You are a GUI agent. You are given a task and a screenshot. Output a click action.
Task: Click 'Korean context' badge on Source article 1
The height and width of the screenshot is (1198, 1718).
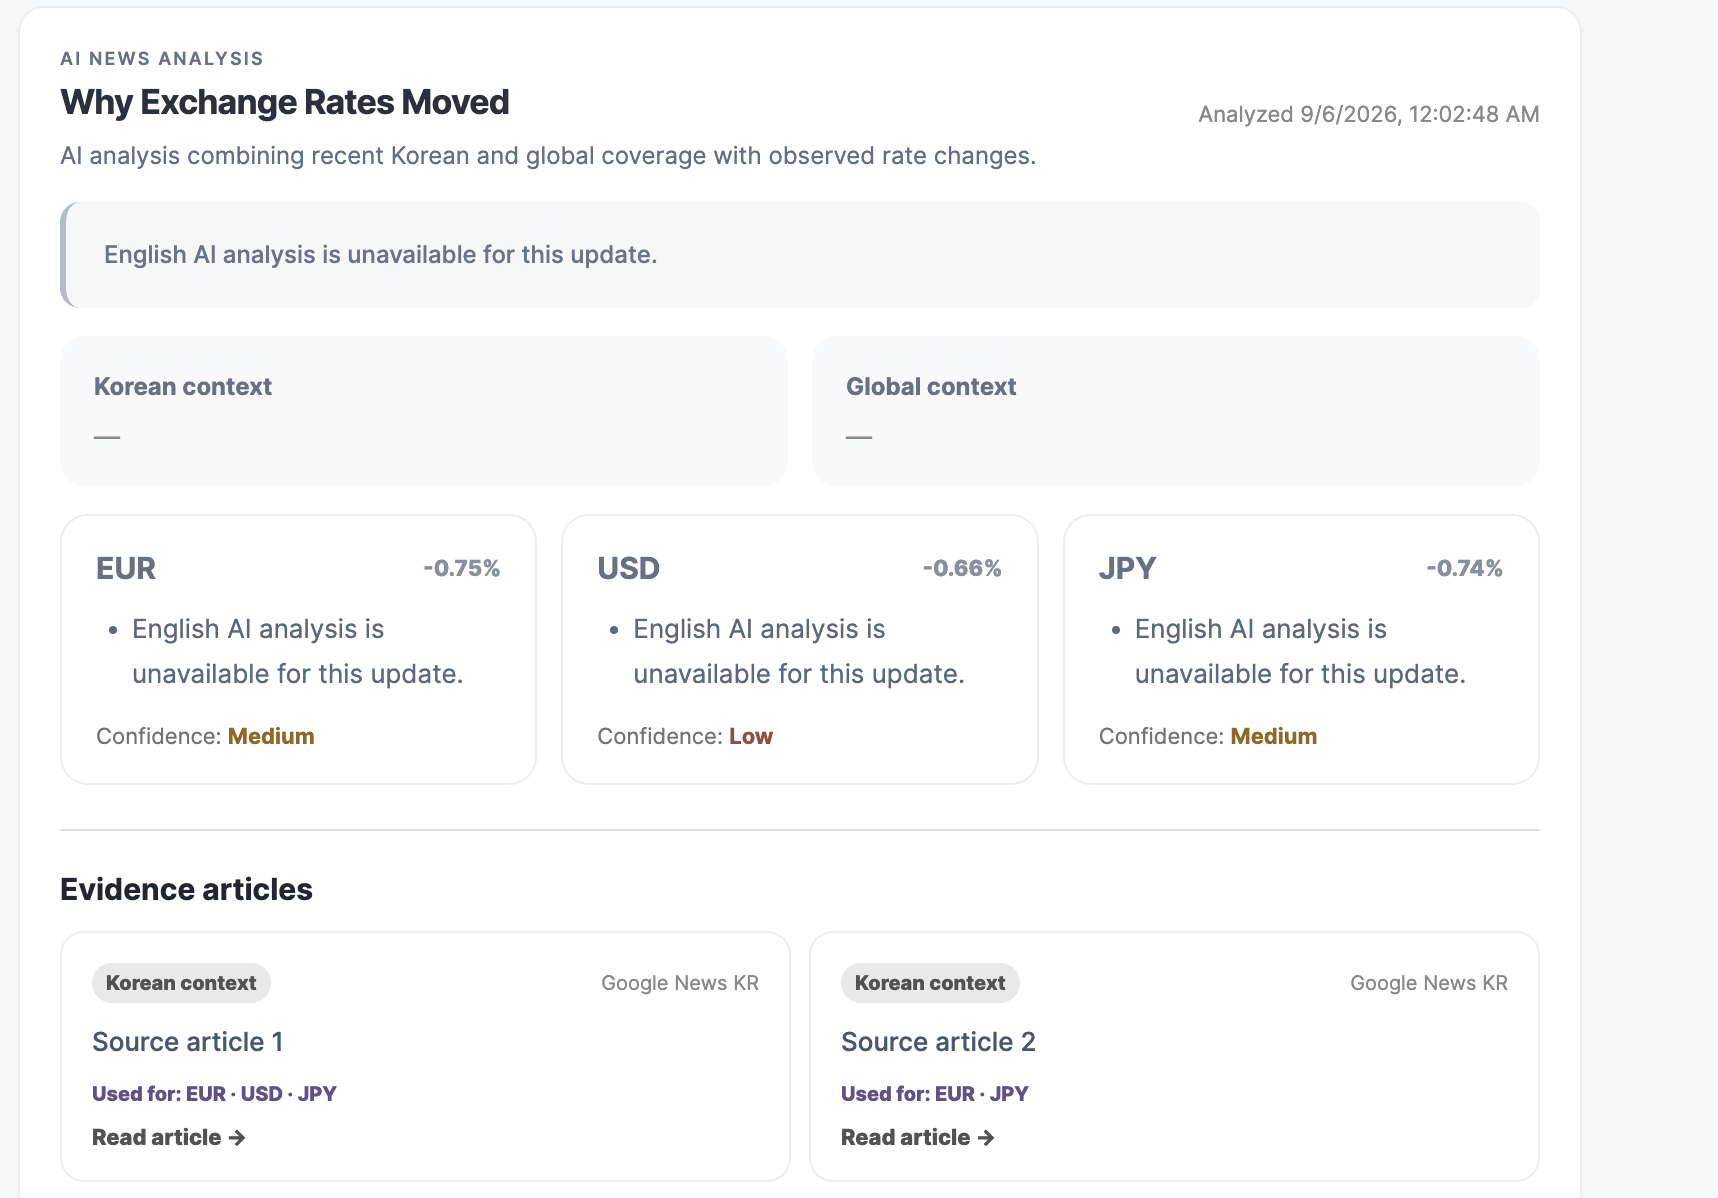[181, 983]
